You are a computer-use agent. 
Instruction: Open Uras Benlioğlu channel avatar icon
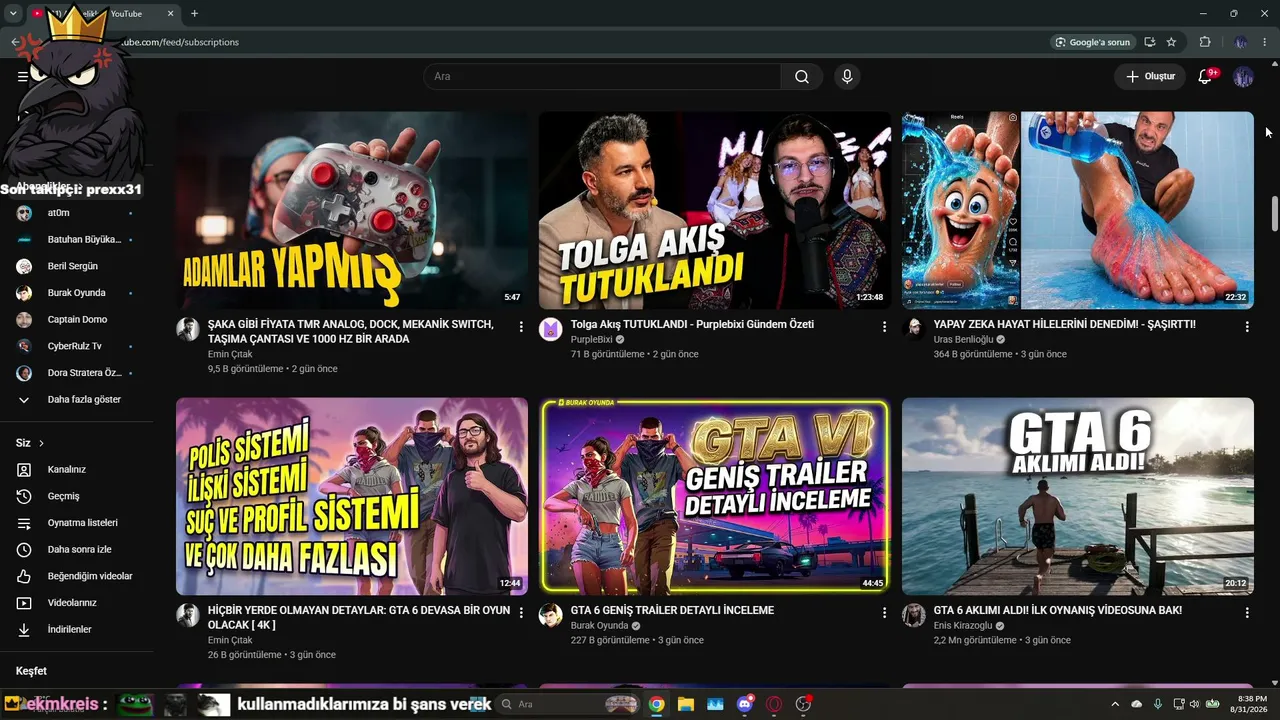click(x=914, y=330)
